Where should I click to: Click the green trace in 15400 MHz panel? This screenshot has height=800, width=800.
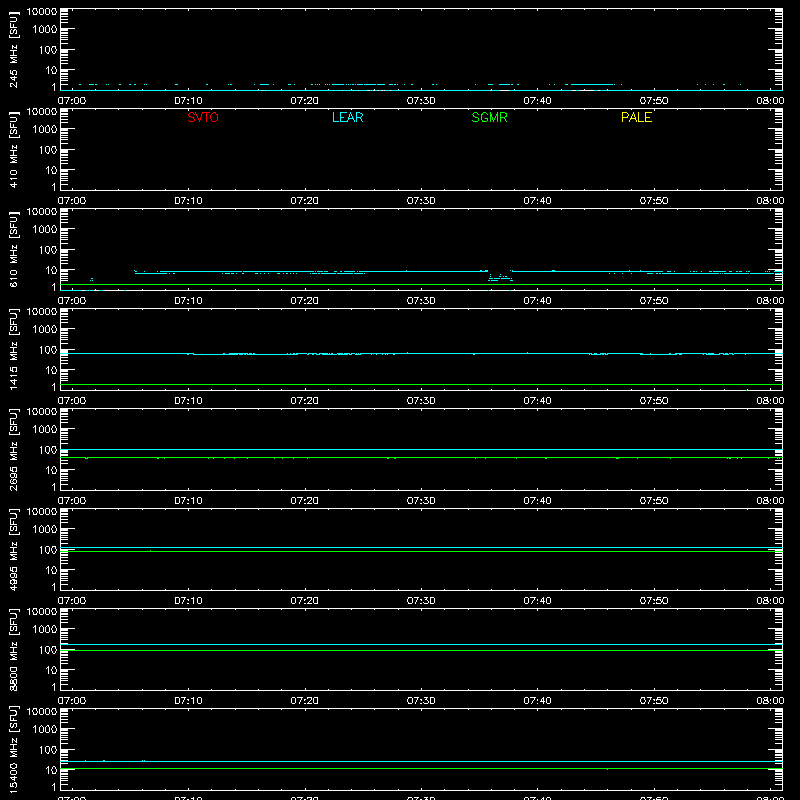(421, 768)
